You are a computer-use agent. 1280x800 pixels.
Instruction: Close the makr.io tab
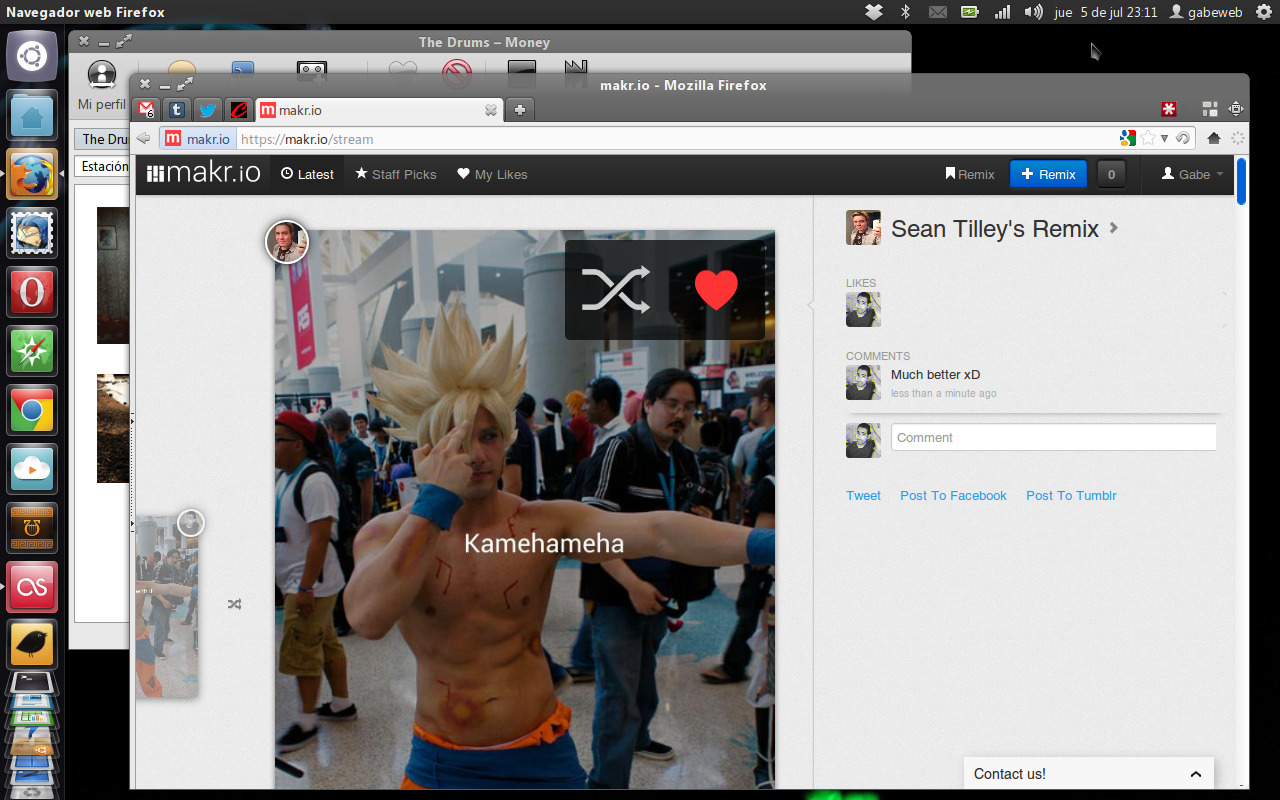pyautogui.click(x=491, y=110)
